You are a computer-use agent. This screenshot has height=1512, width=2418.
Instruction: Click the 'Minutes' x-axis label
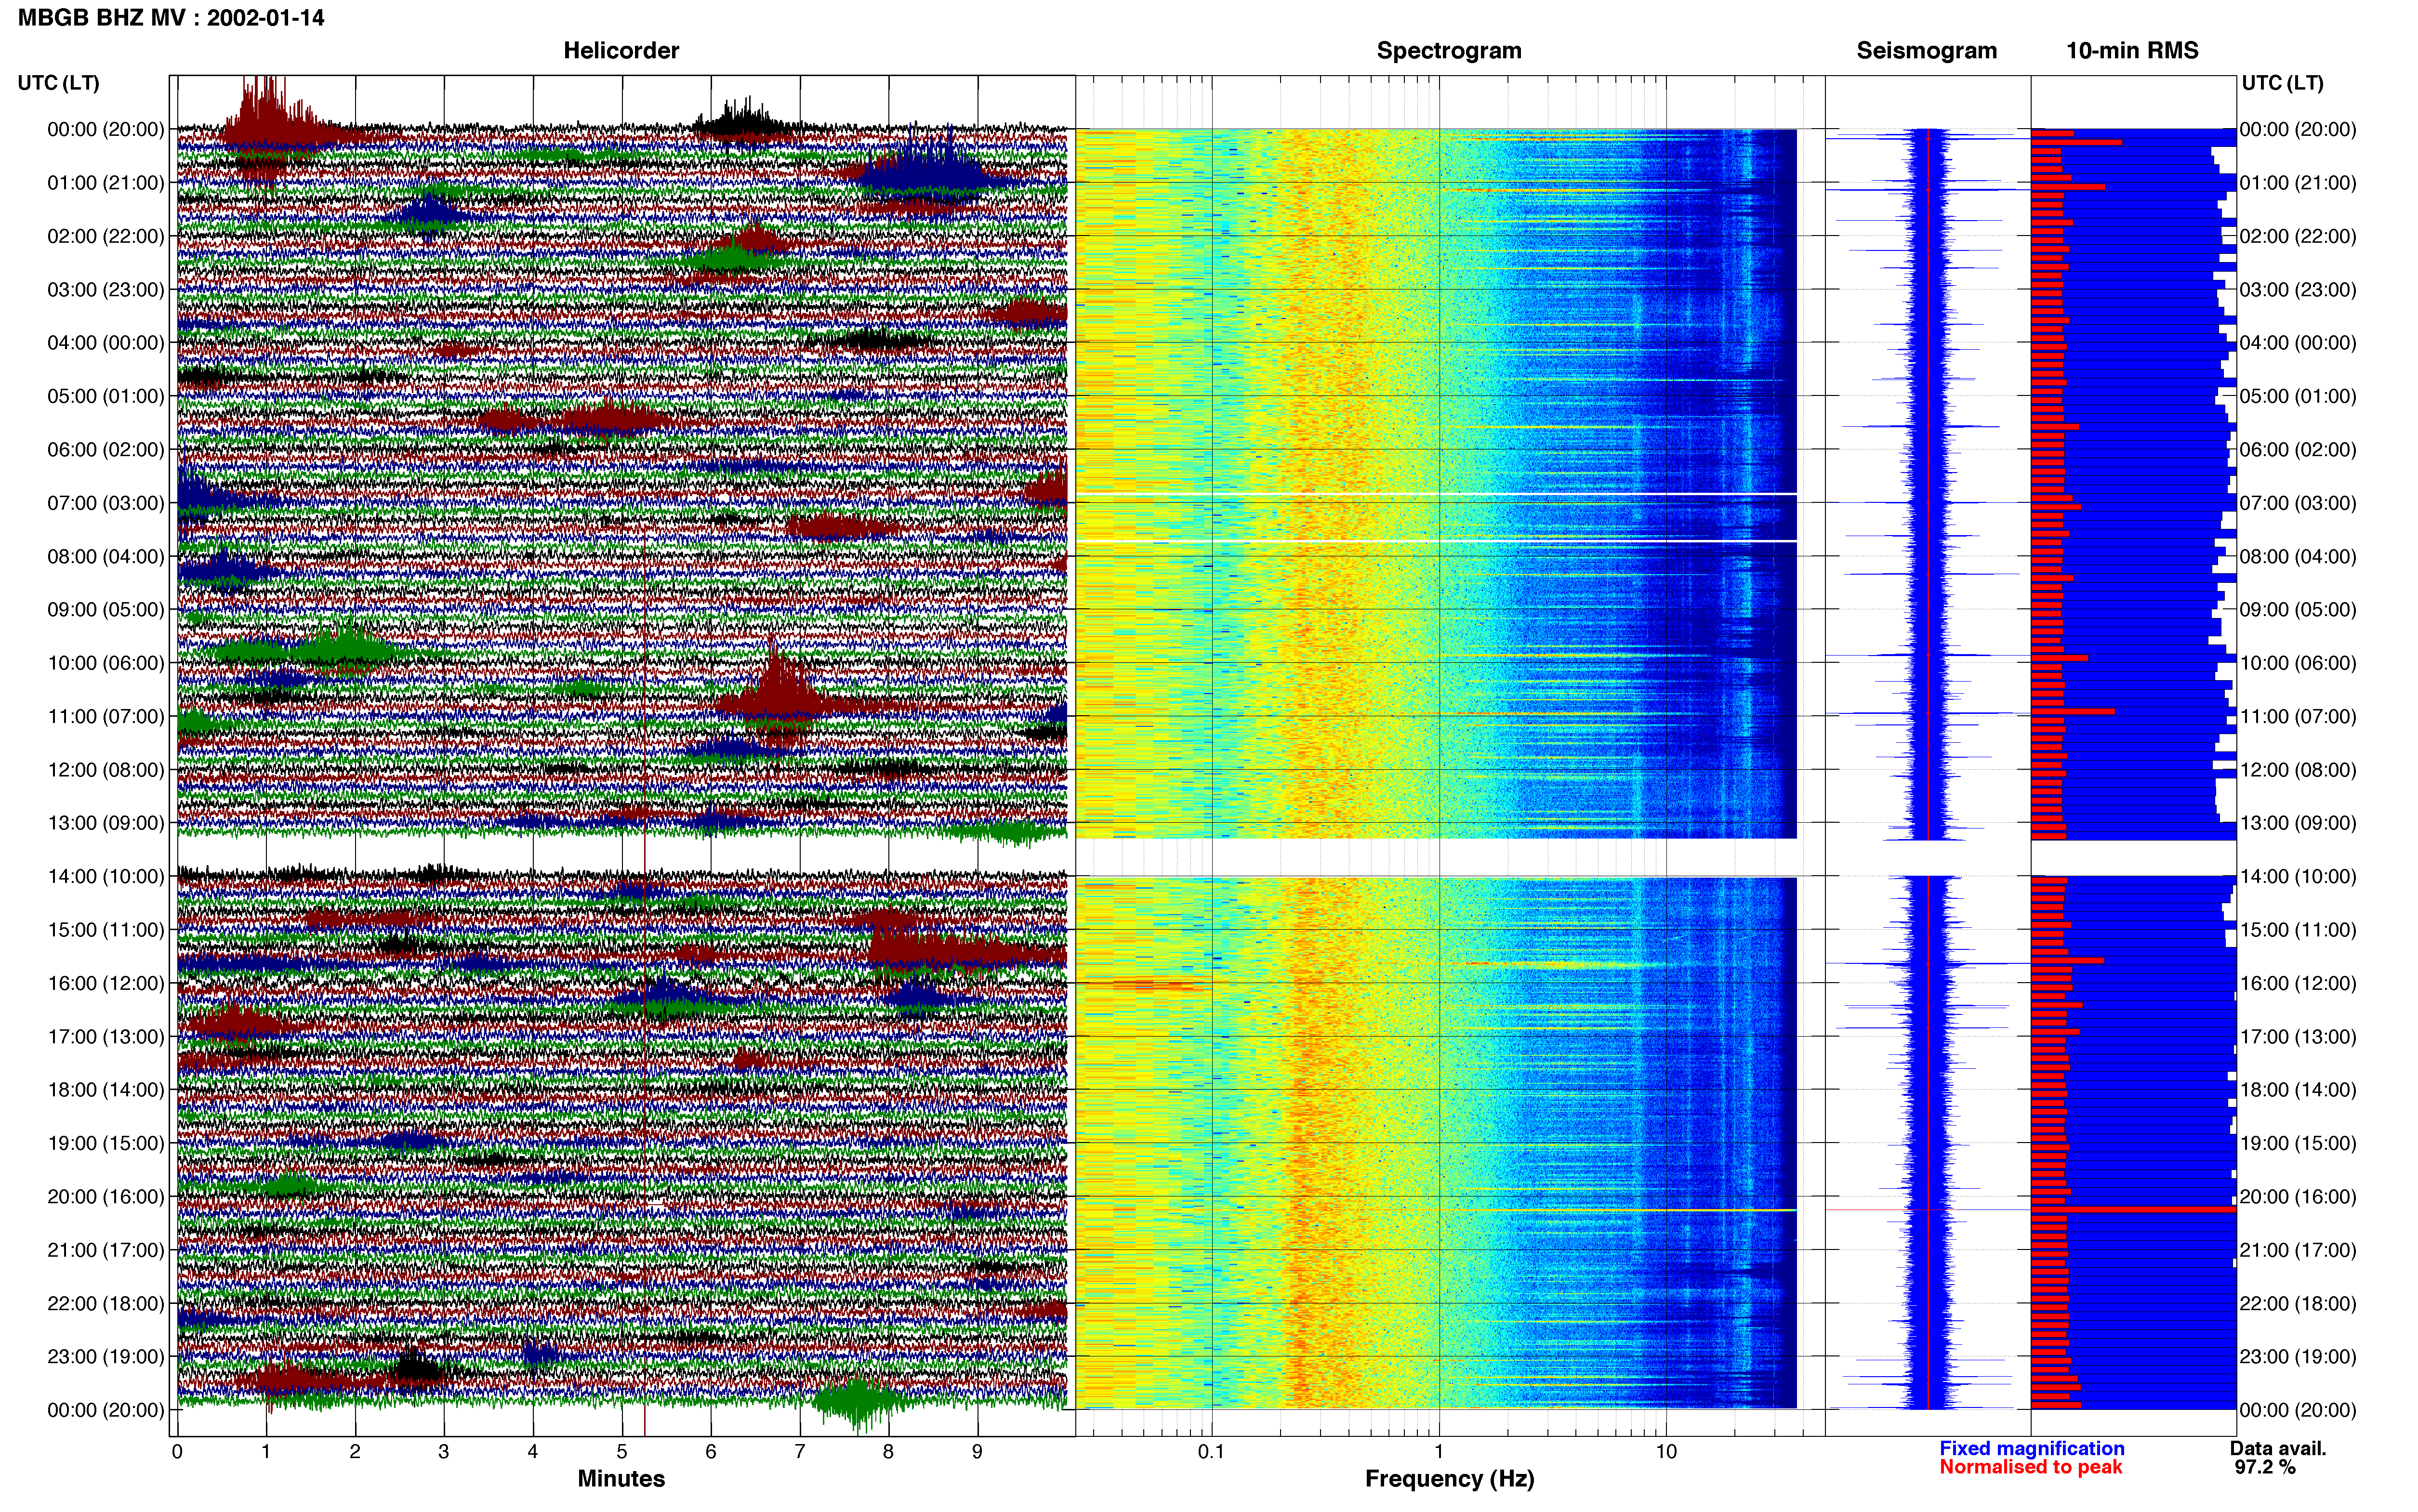621,1479
